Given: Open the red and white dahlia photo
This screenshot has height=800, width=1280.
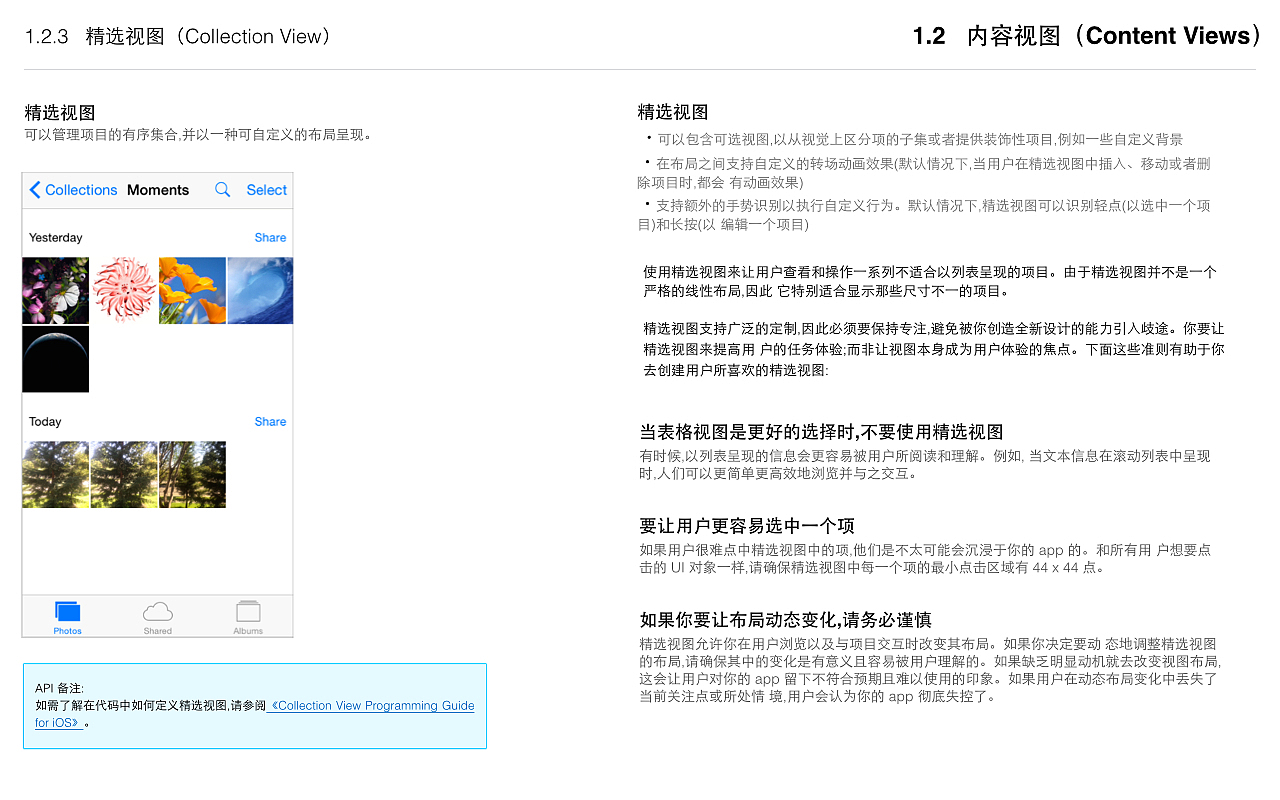Looking at the screenshot, I should (x=124, y=291).
